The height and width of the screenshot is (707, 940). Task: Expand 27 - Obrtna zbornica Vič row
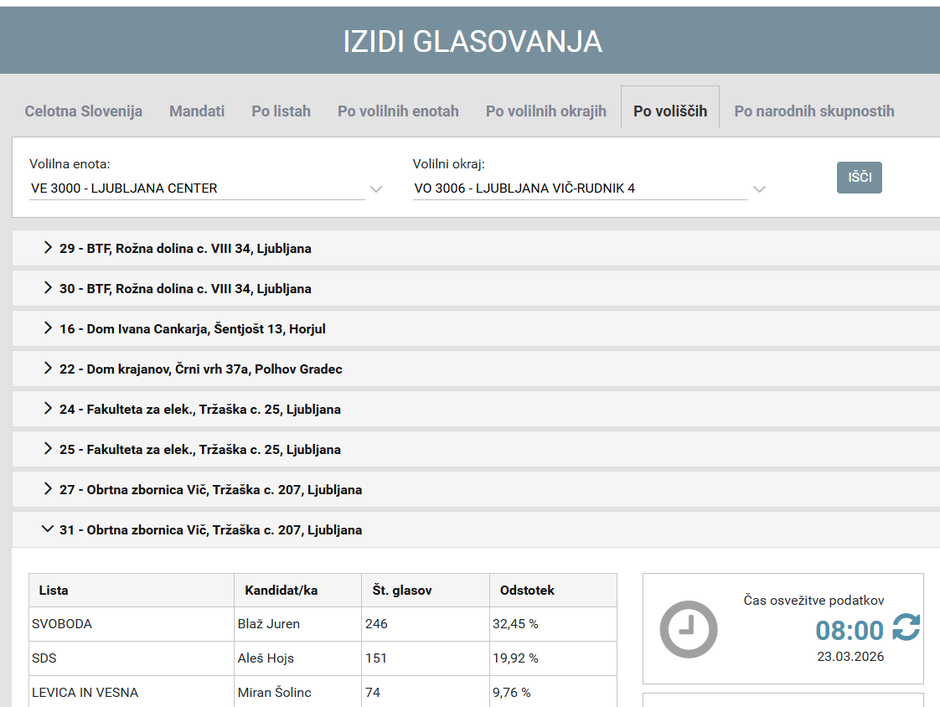coord(210,490)
